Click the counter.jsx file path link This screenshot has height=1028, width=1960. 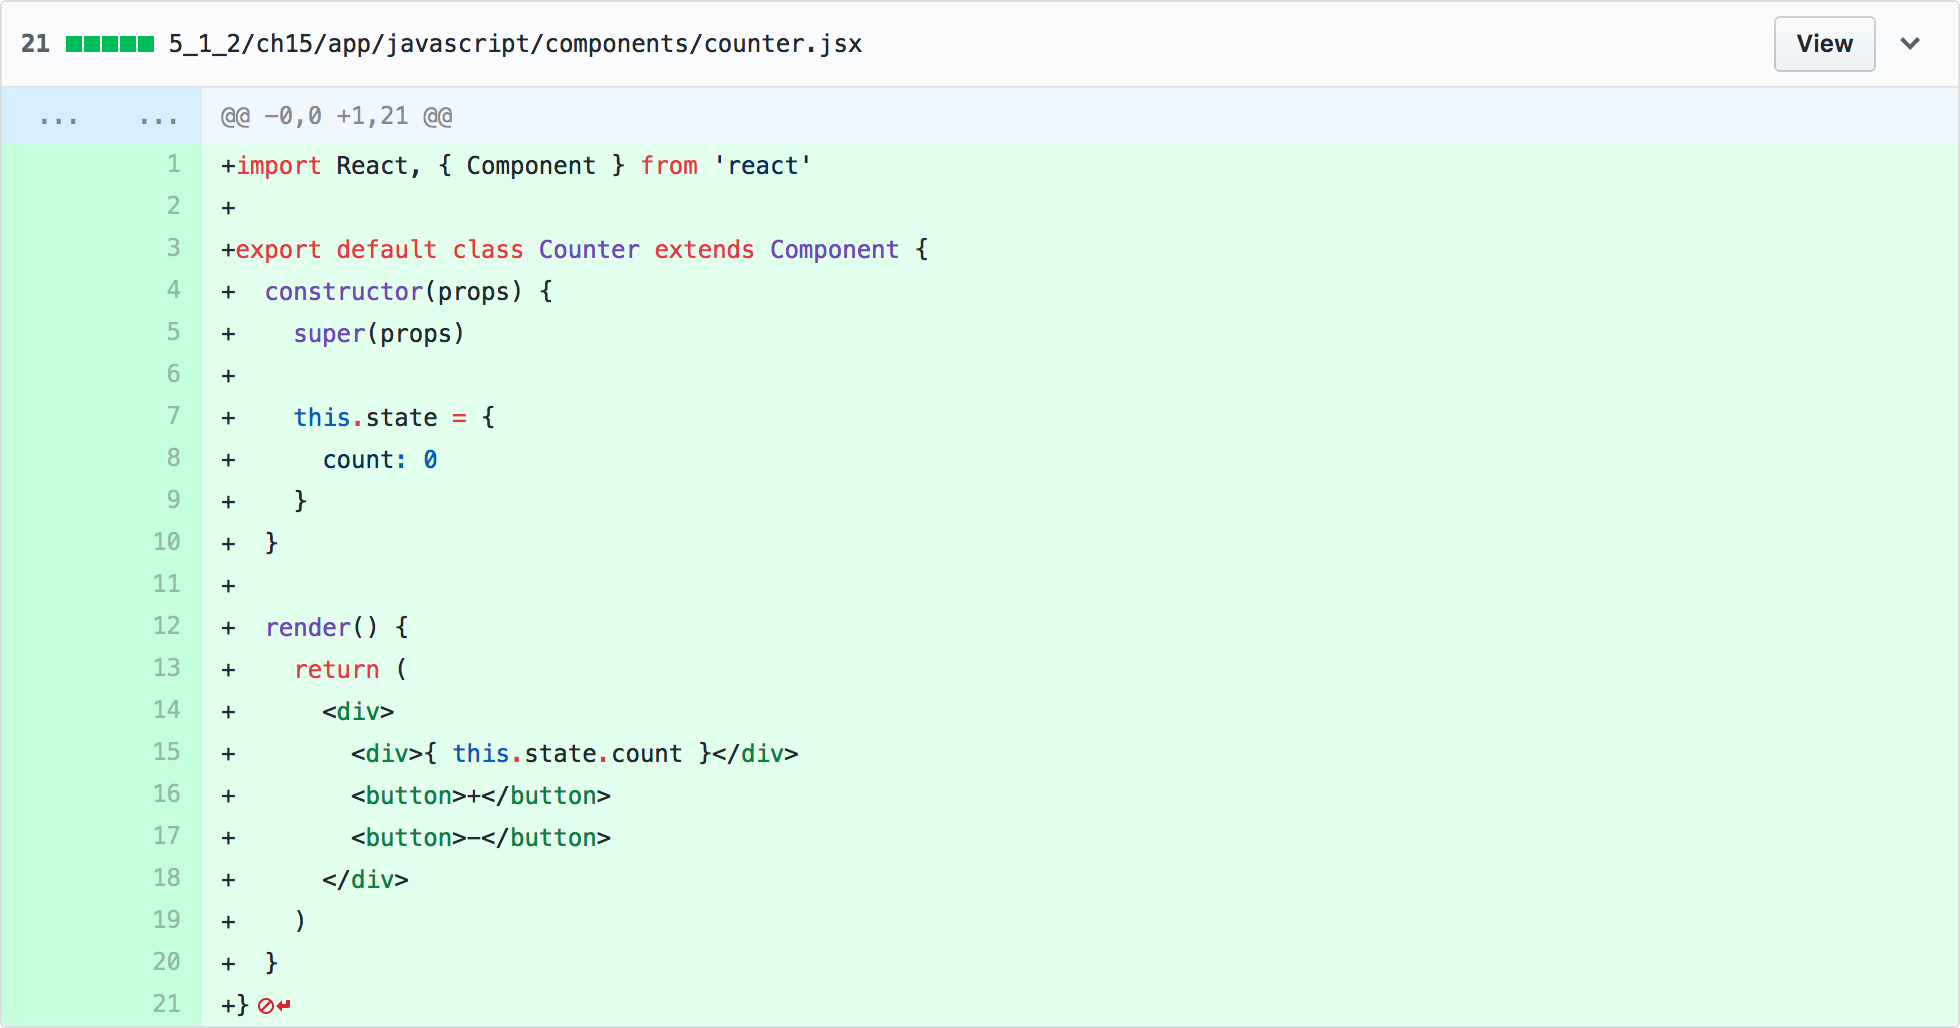(513, 43)
